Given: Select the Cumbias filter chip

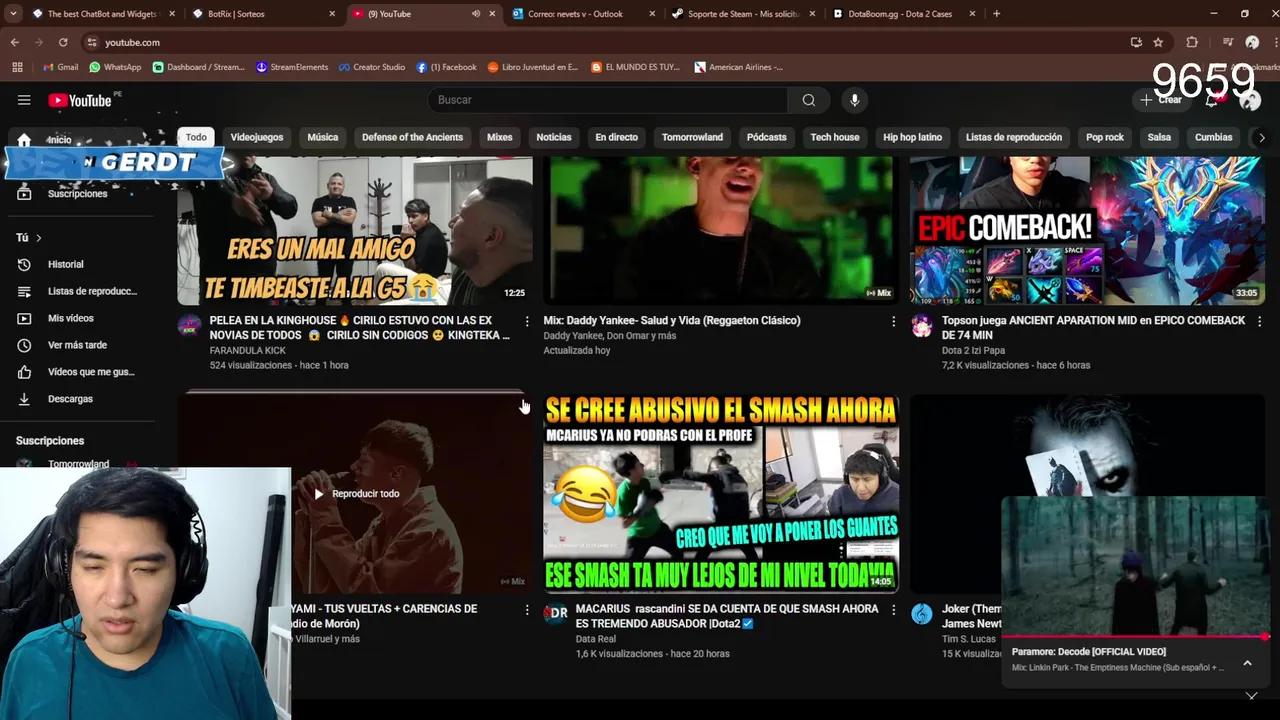Looking at the screenshot, I should pos(1213,137).
